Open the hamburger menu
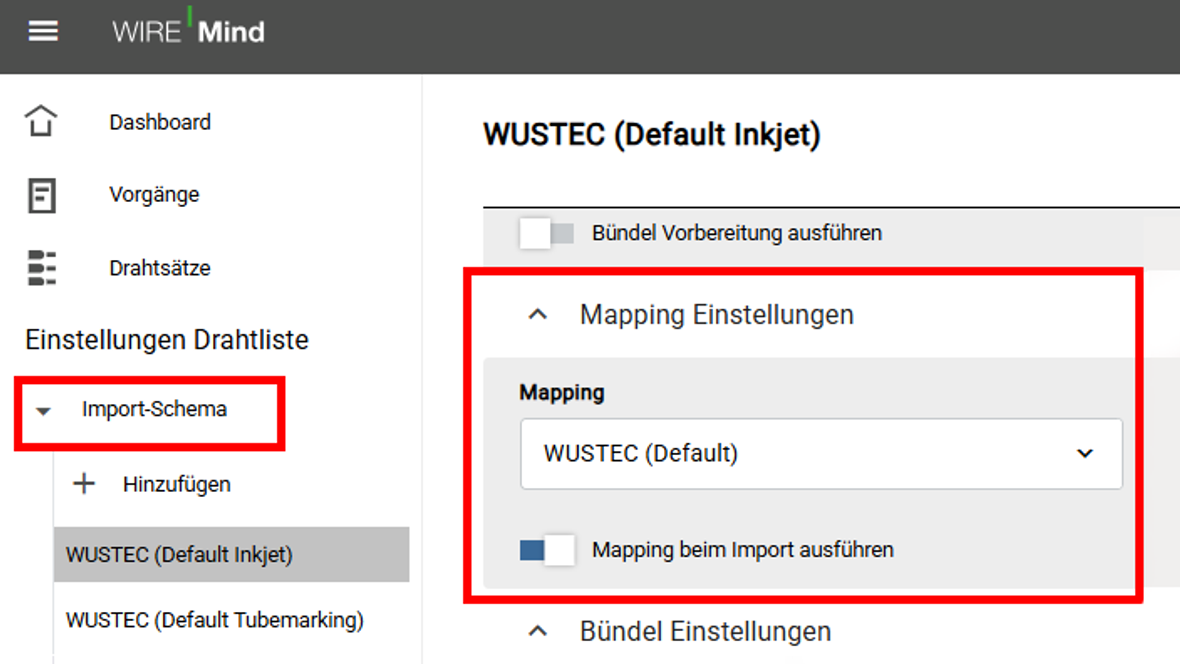 43,32
